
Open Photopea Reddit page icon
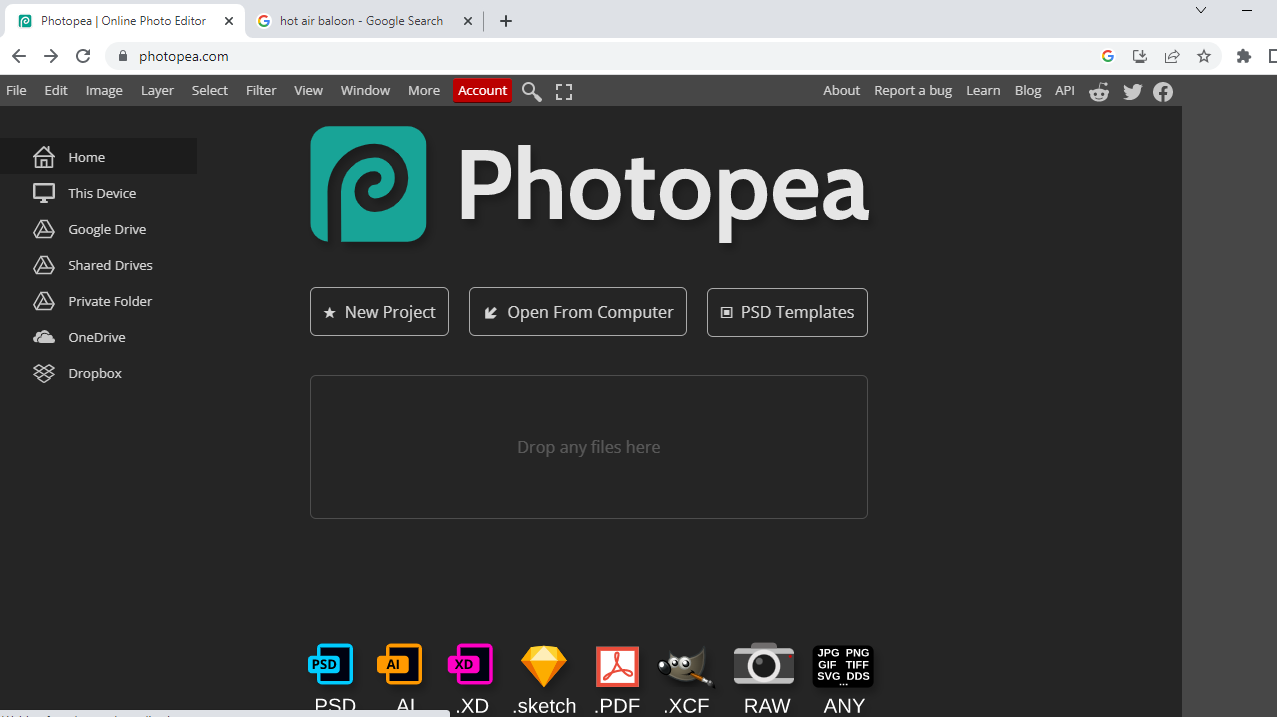pyautogui.click(x=1099, y=92)
